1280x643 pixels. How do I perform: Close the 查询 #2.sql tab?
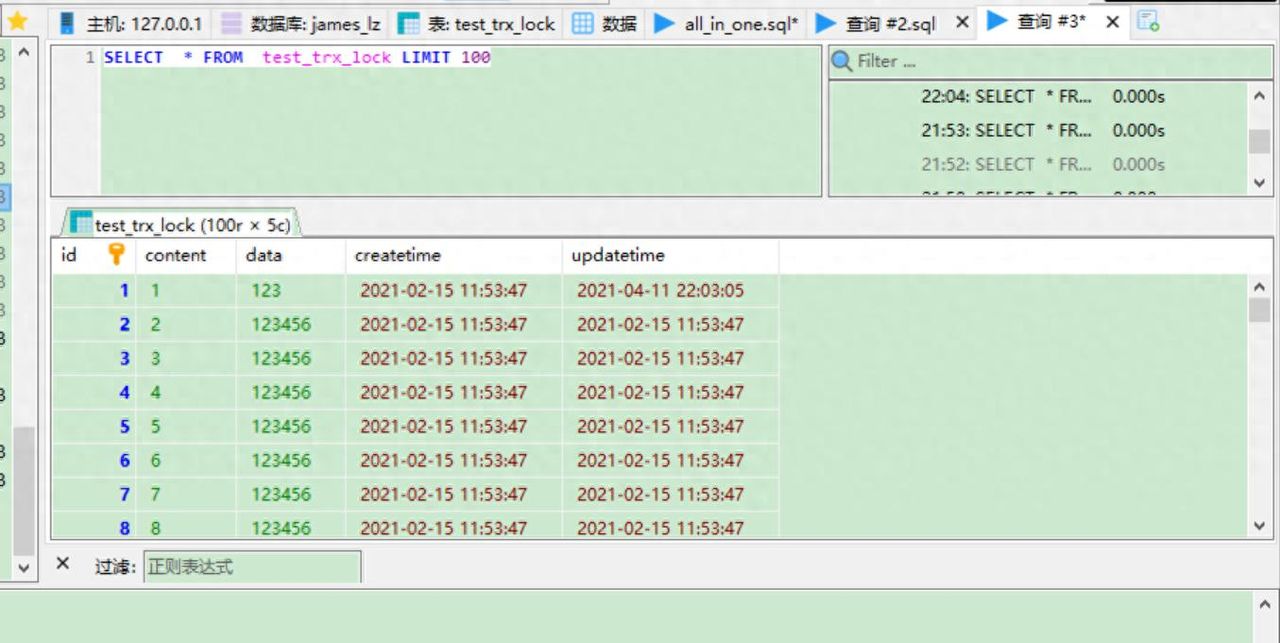[x=962, y=22]
